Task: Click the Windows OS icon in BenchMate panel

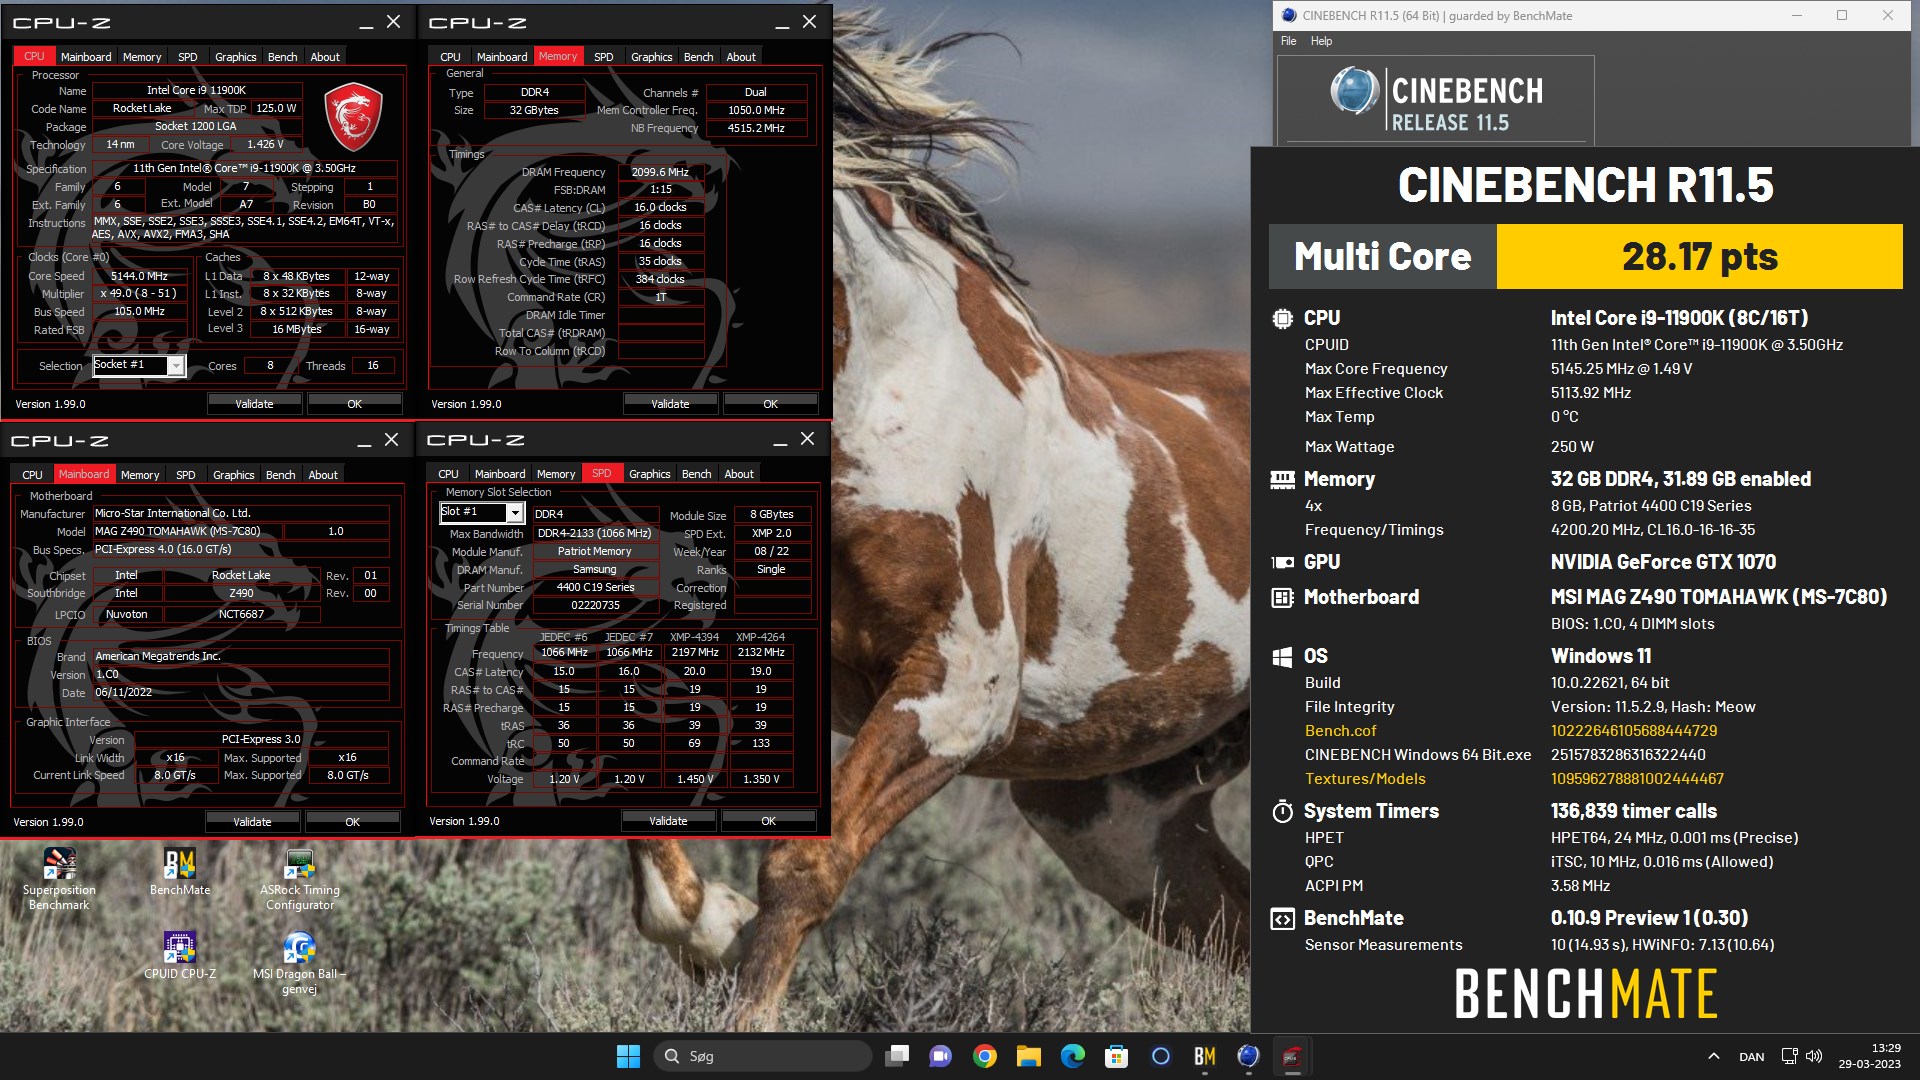Action: (x=1282, y=657)
